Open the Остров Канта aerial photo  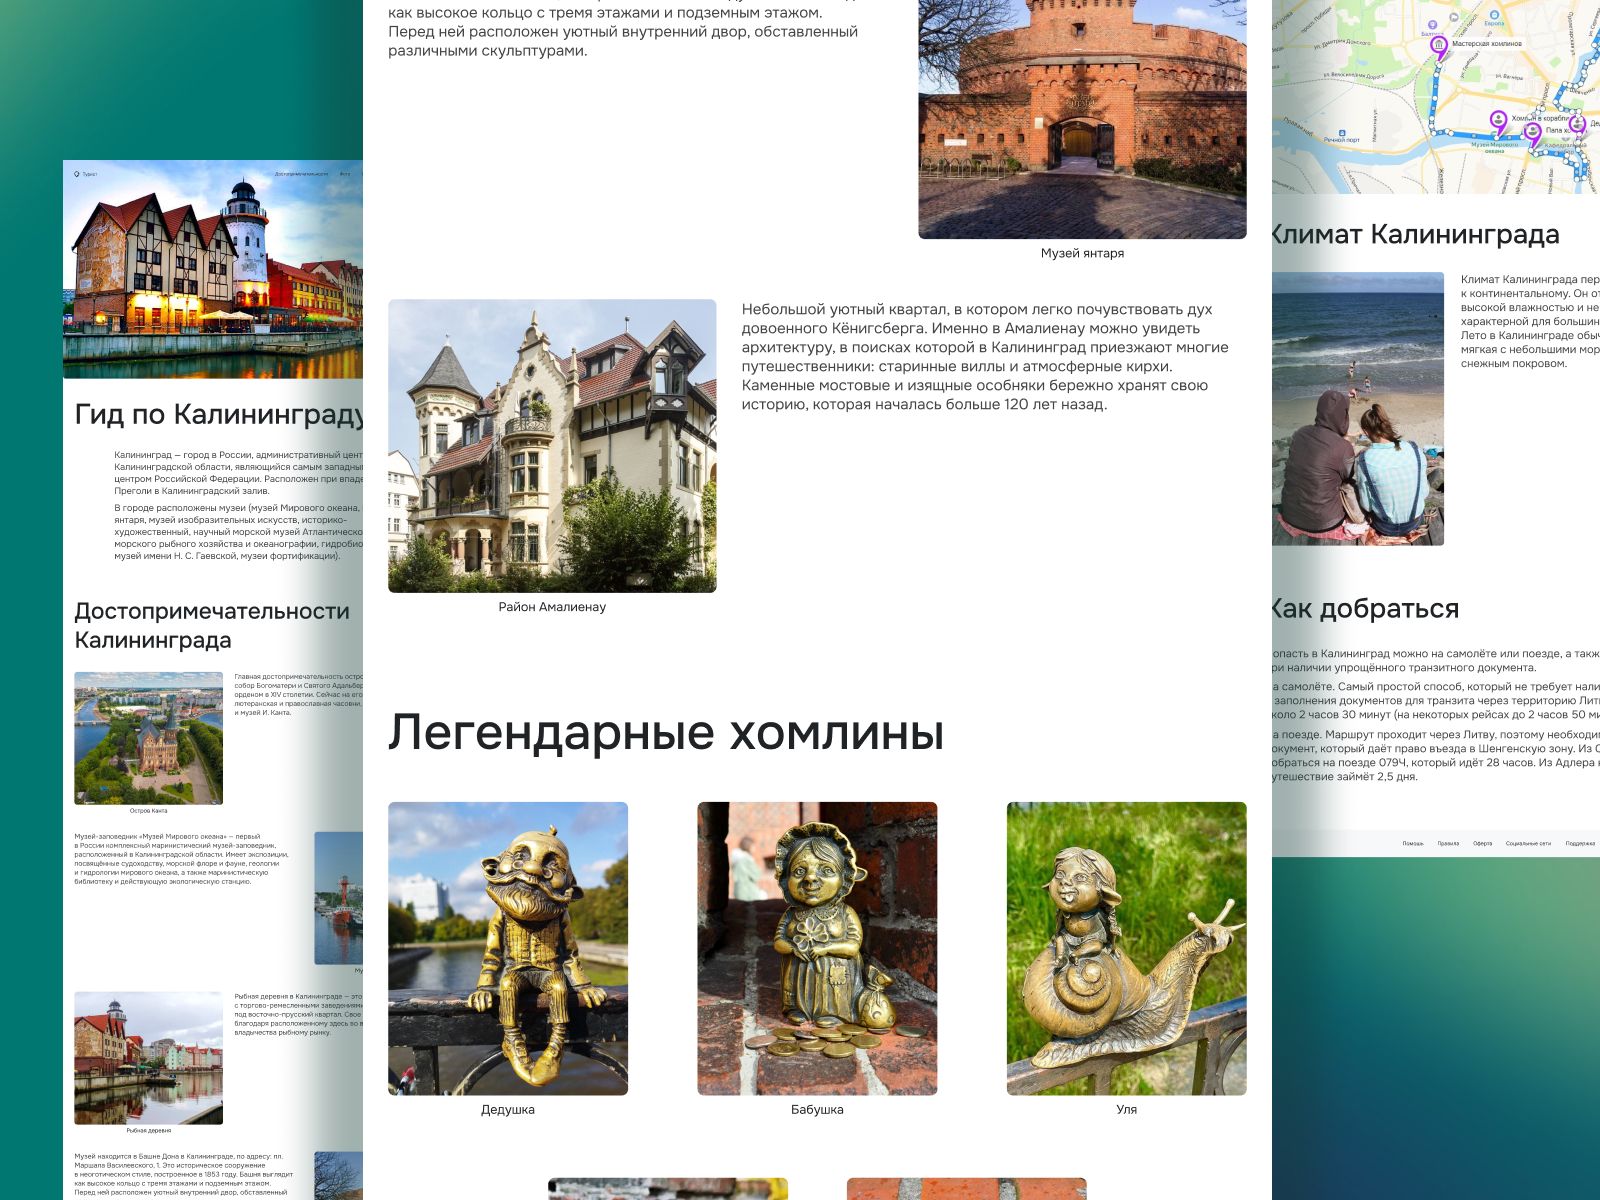(x=148, y=738)
